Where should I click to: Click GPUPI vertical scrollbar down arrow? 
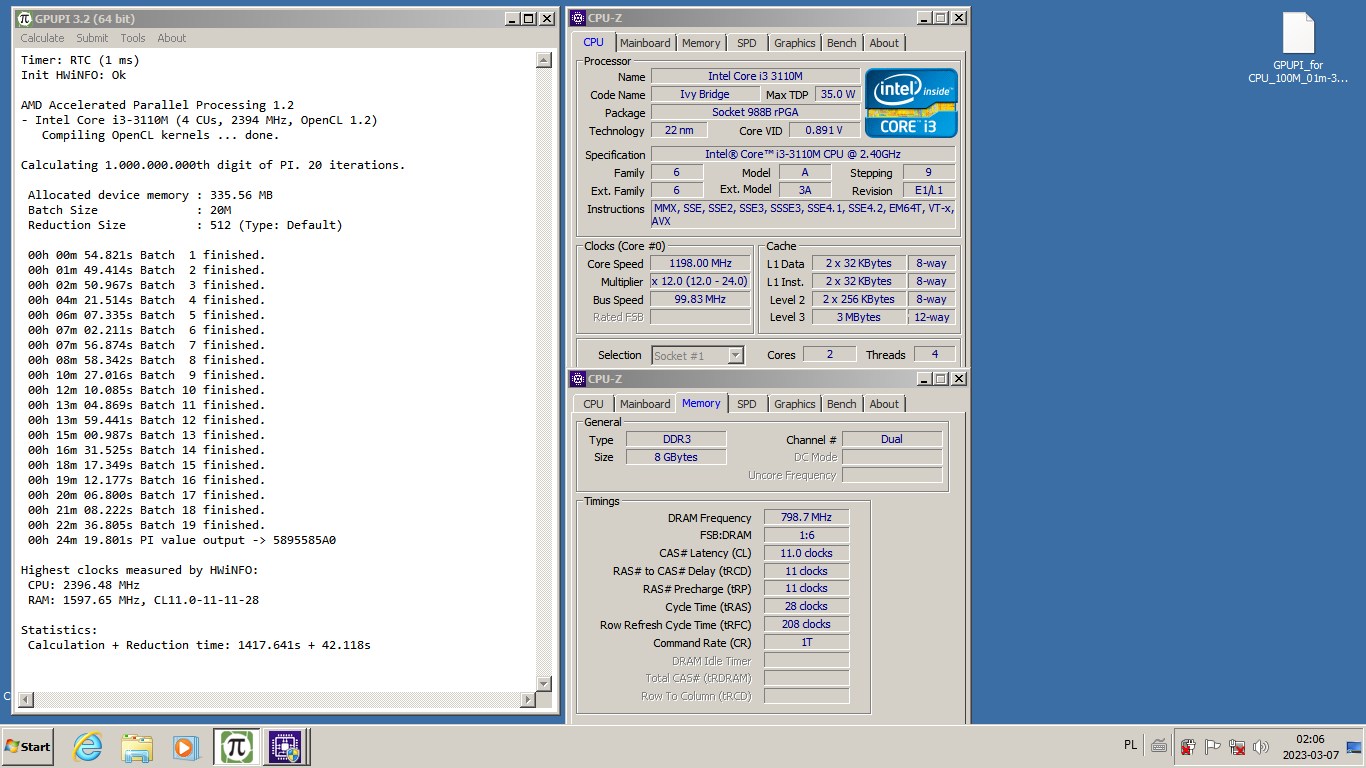tap(544, 684)
